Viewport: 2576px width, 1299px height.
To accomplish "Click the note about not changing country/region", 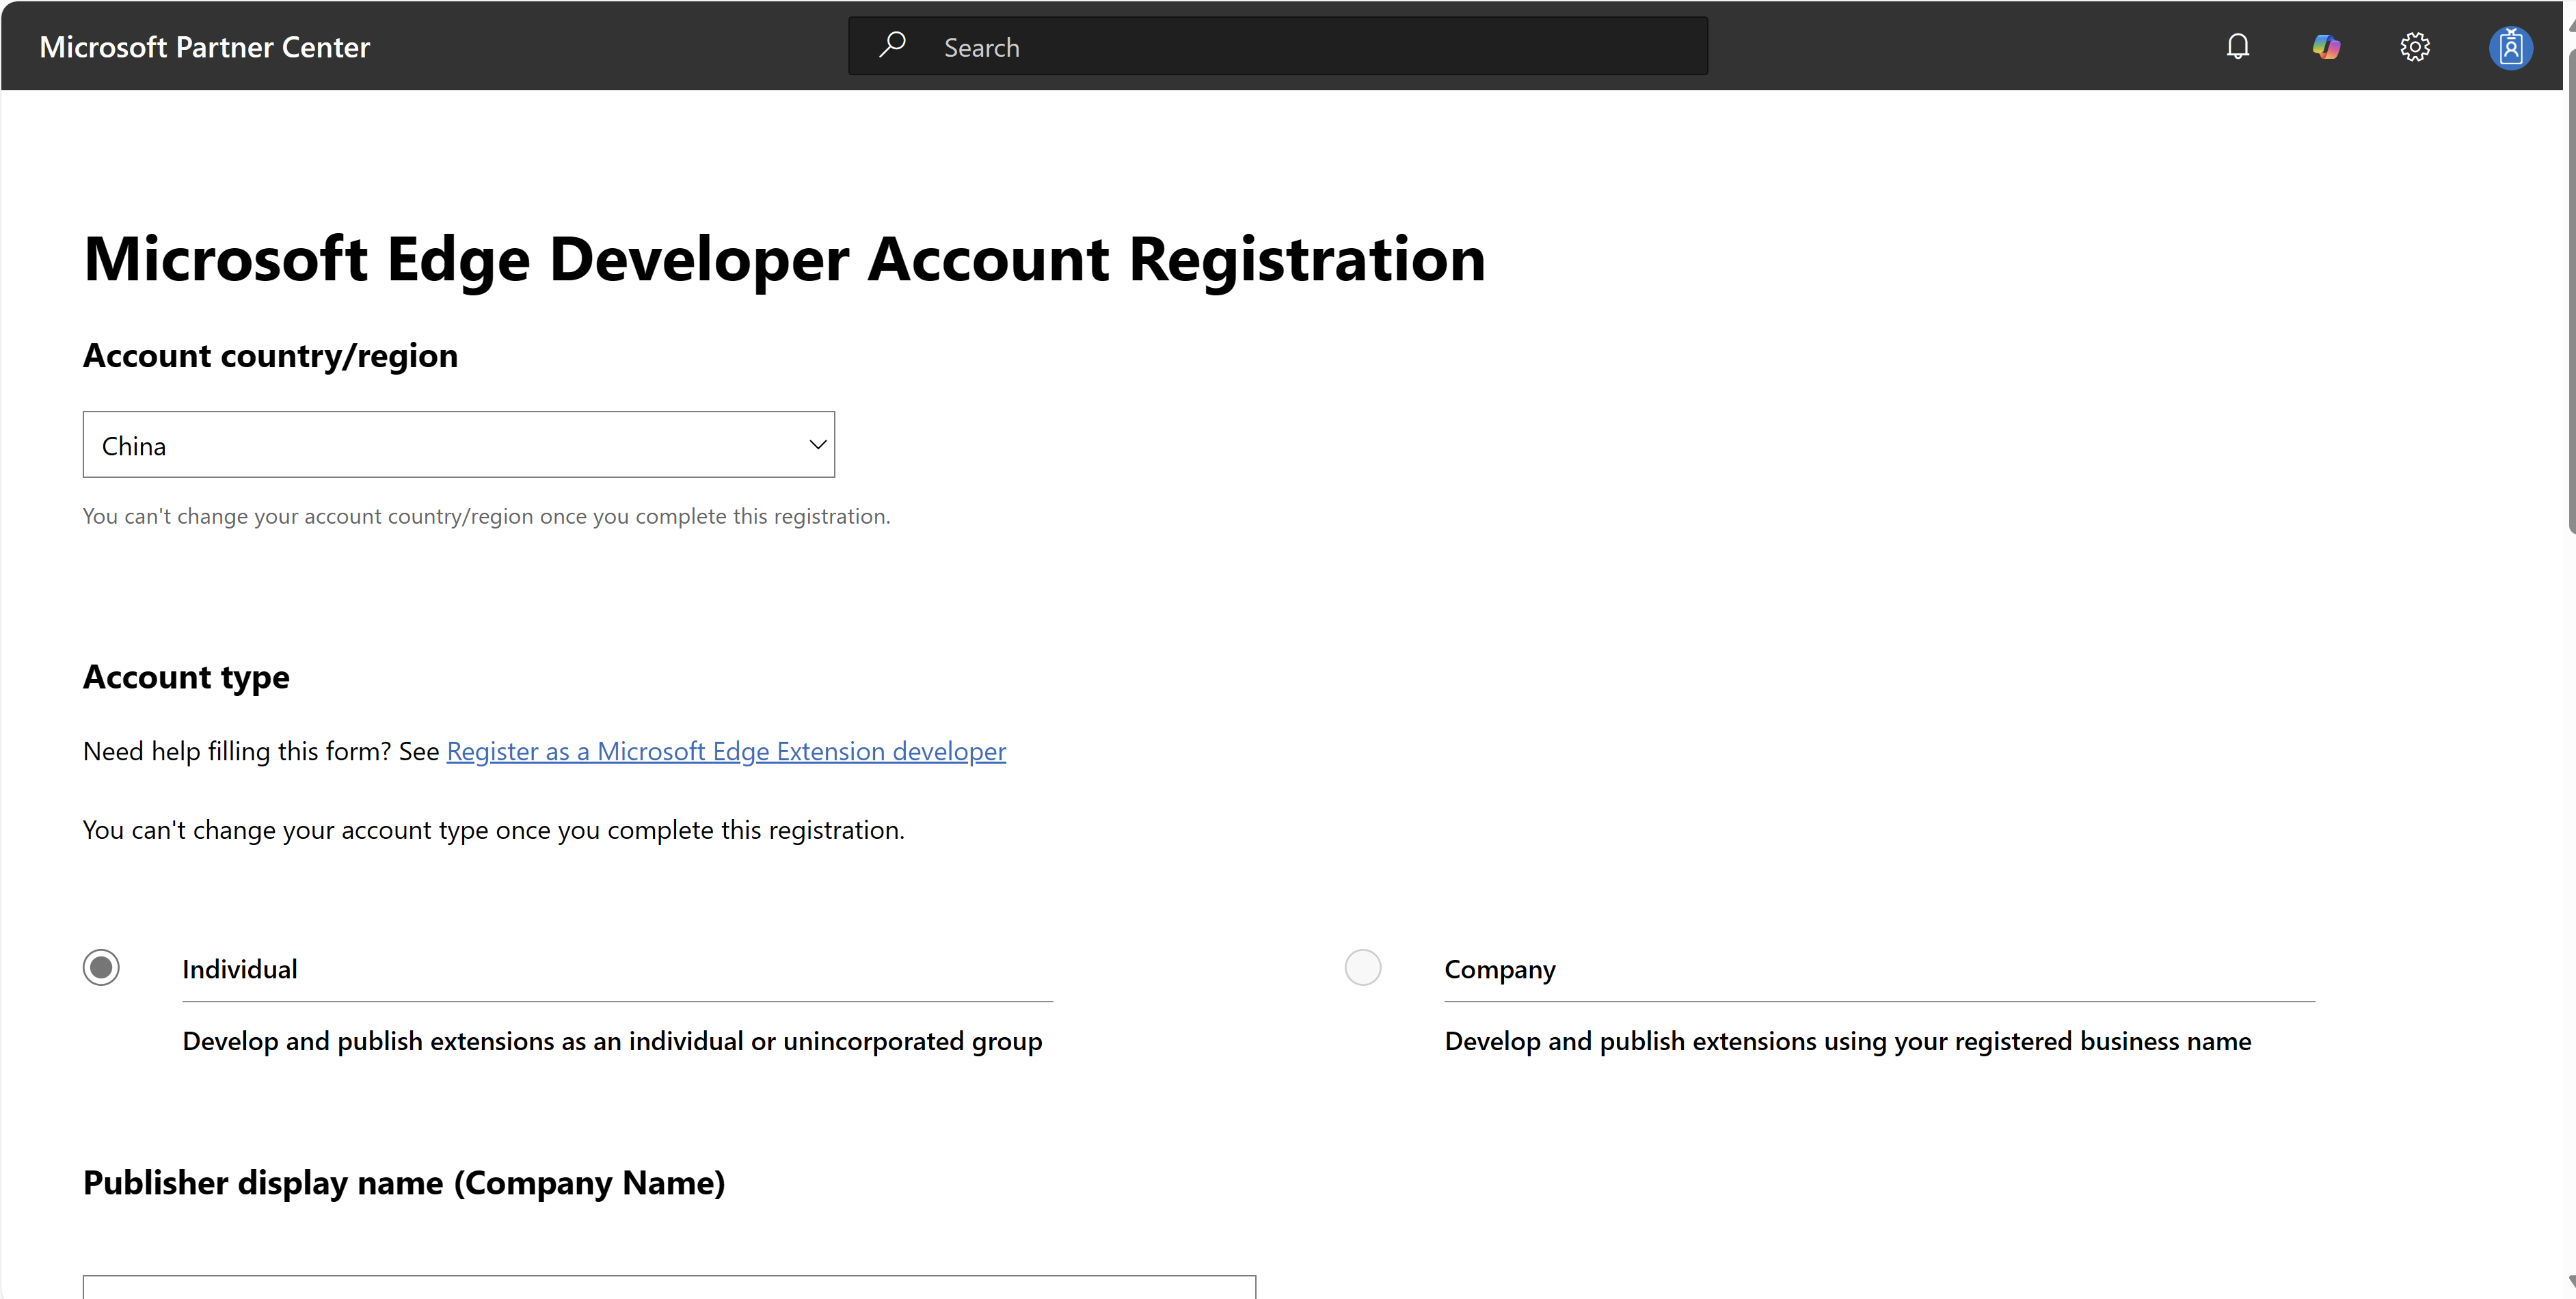I will (x=486, y=517).
